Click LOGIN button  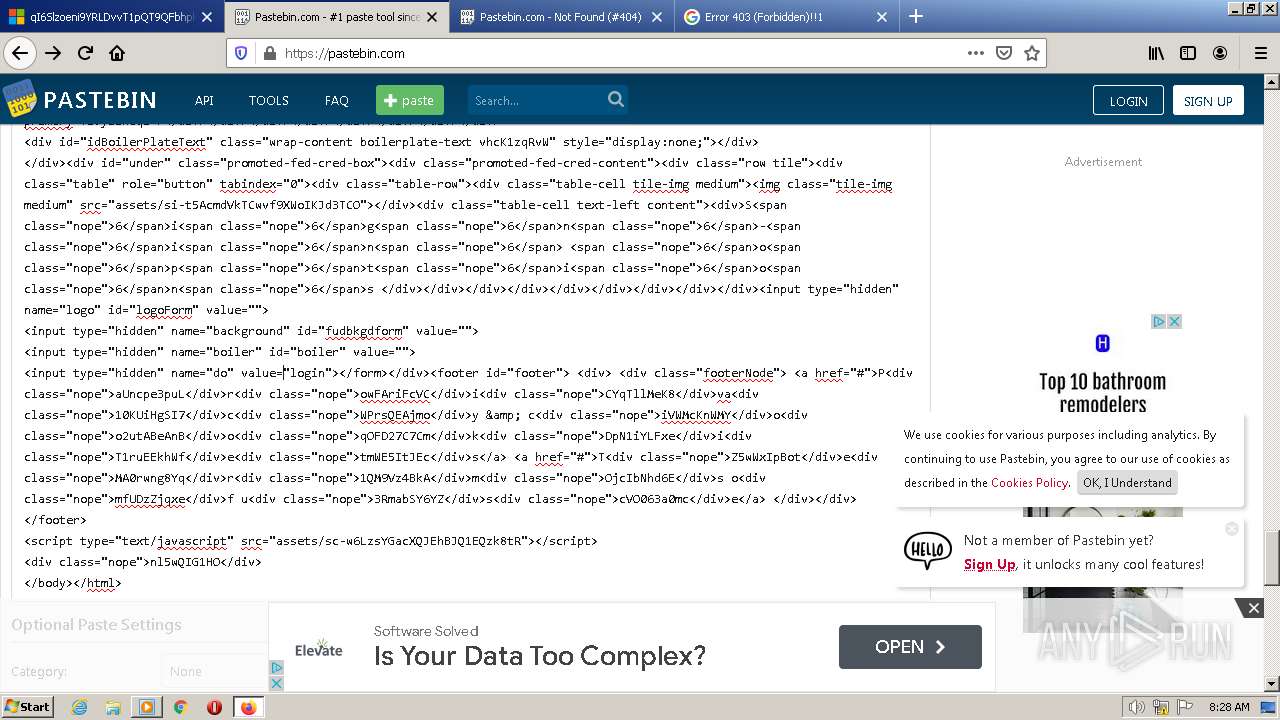click(x=1128, y=100)
